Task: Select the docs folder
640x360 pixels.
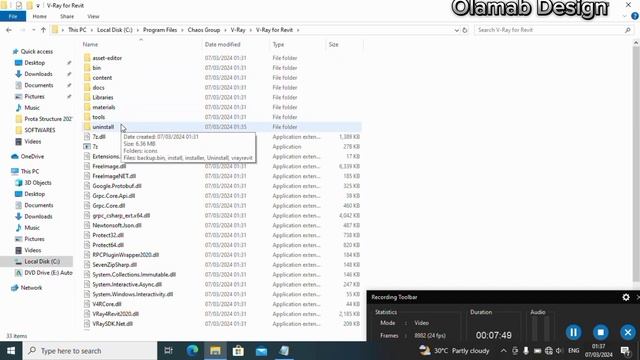Action: (x=98, y=87)
